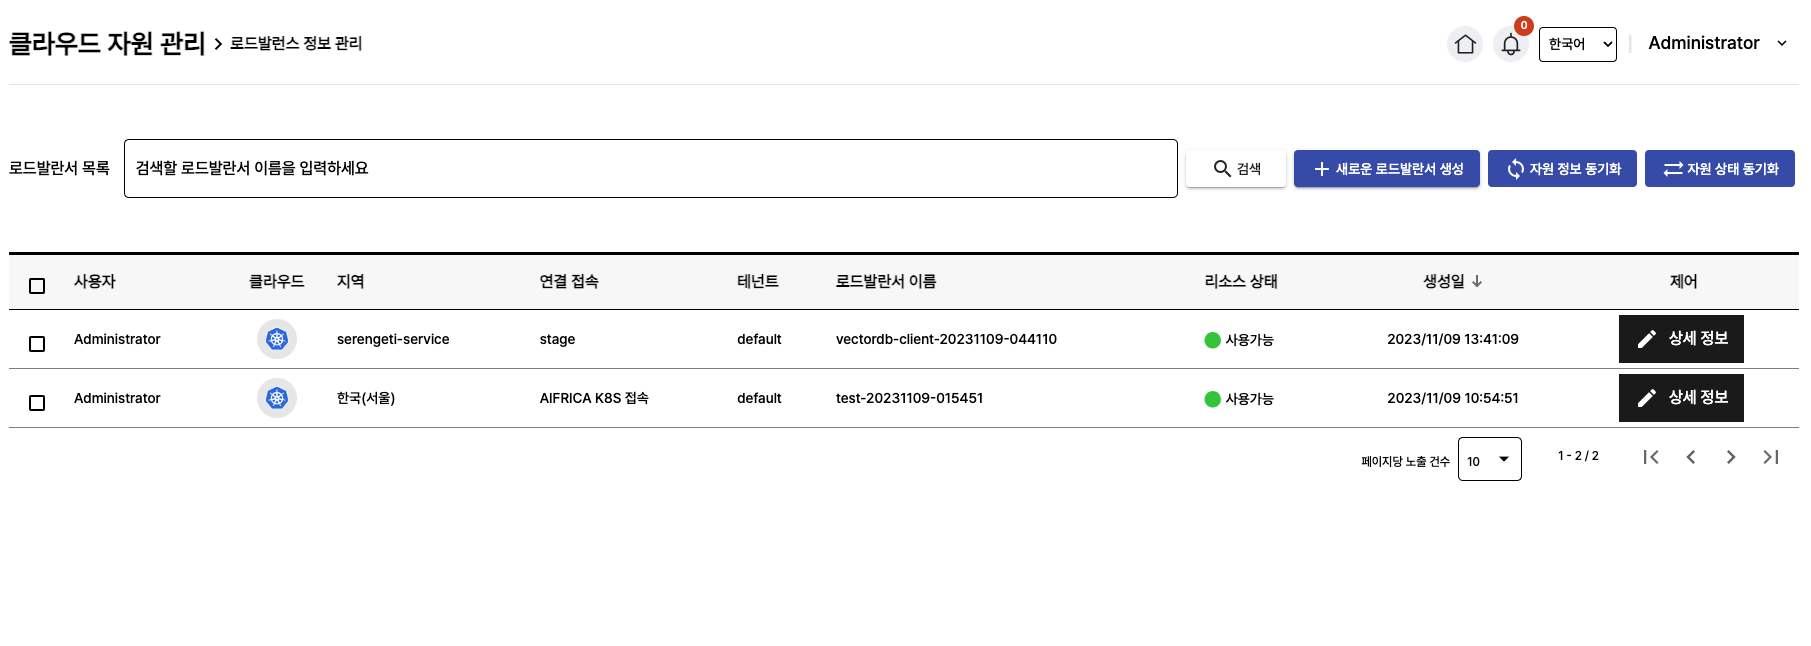The height and width of the screenshot is (646, 1811).
Task: Go to the next page
Action: pos(1731,457)
